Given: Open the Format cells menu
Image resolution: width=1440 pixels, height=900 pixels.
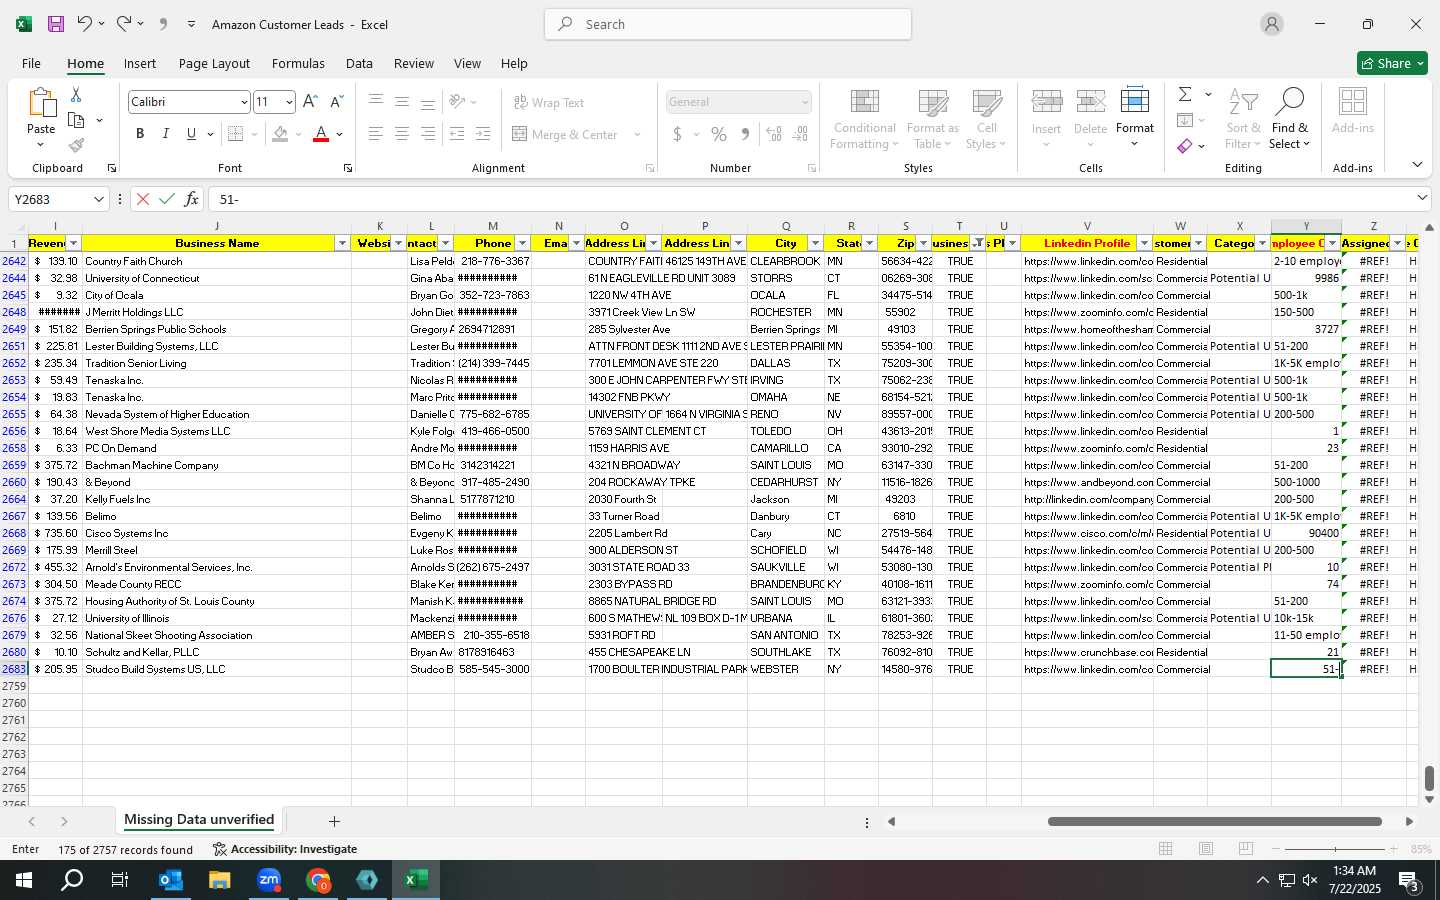Looking at the screenshot, I should pos(1134,118).
